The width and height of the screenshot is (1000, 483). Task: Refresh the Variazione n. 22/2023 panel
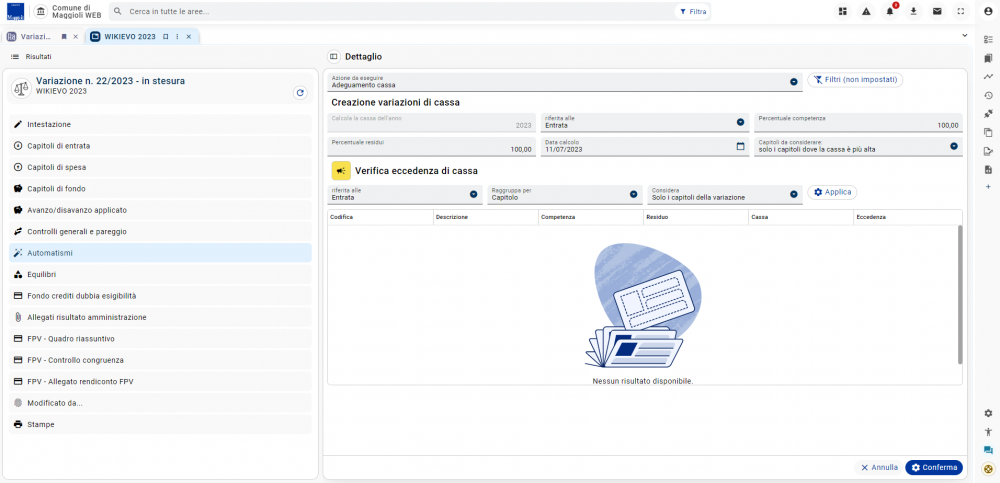[300, 93]
